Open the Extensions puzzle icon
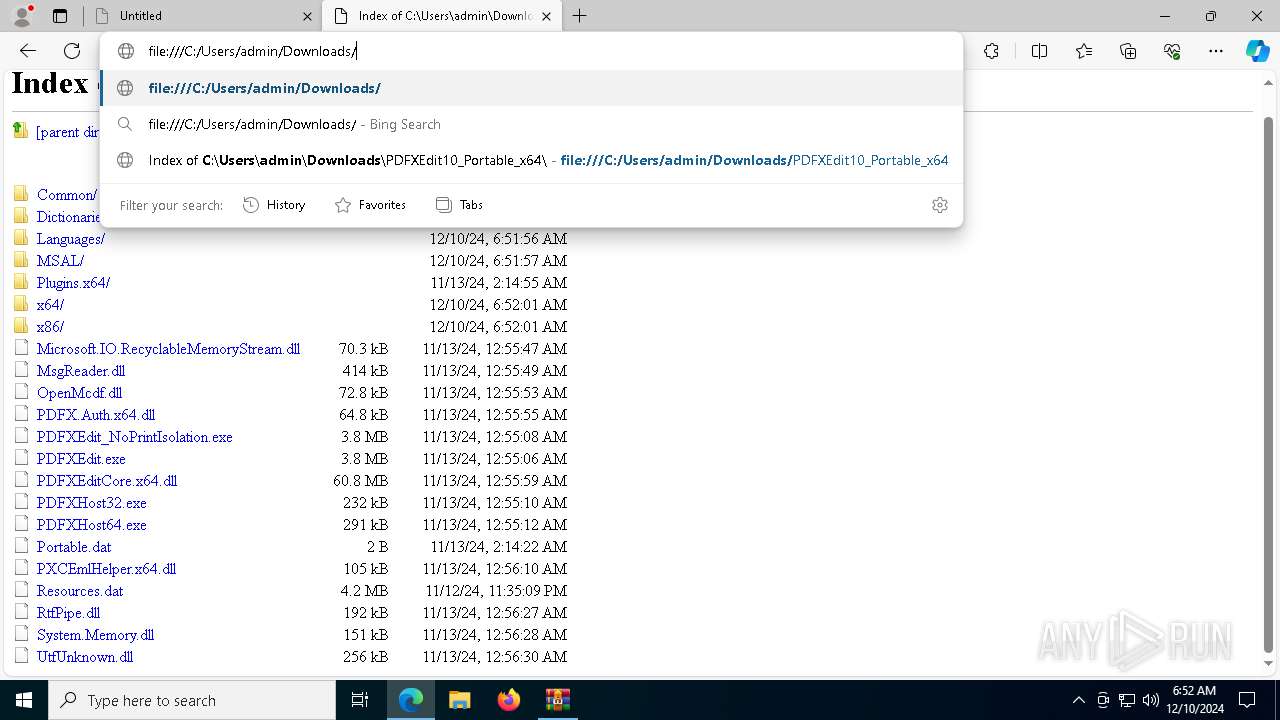 tap(991, 51)
